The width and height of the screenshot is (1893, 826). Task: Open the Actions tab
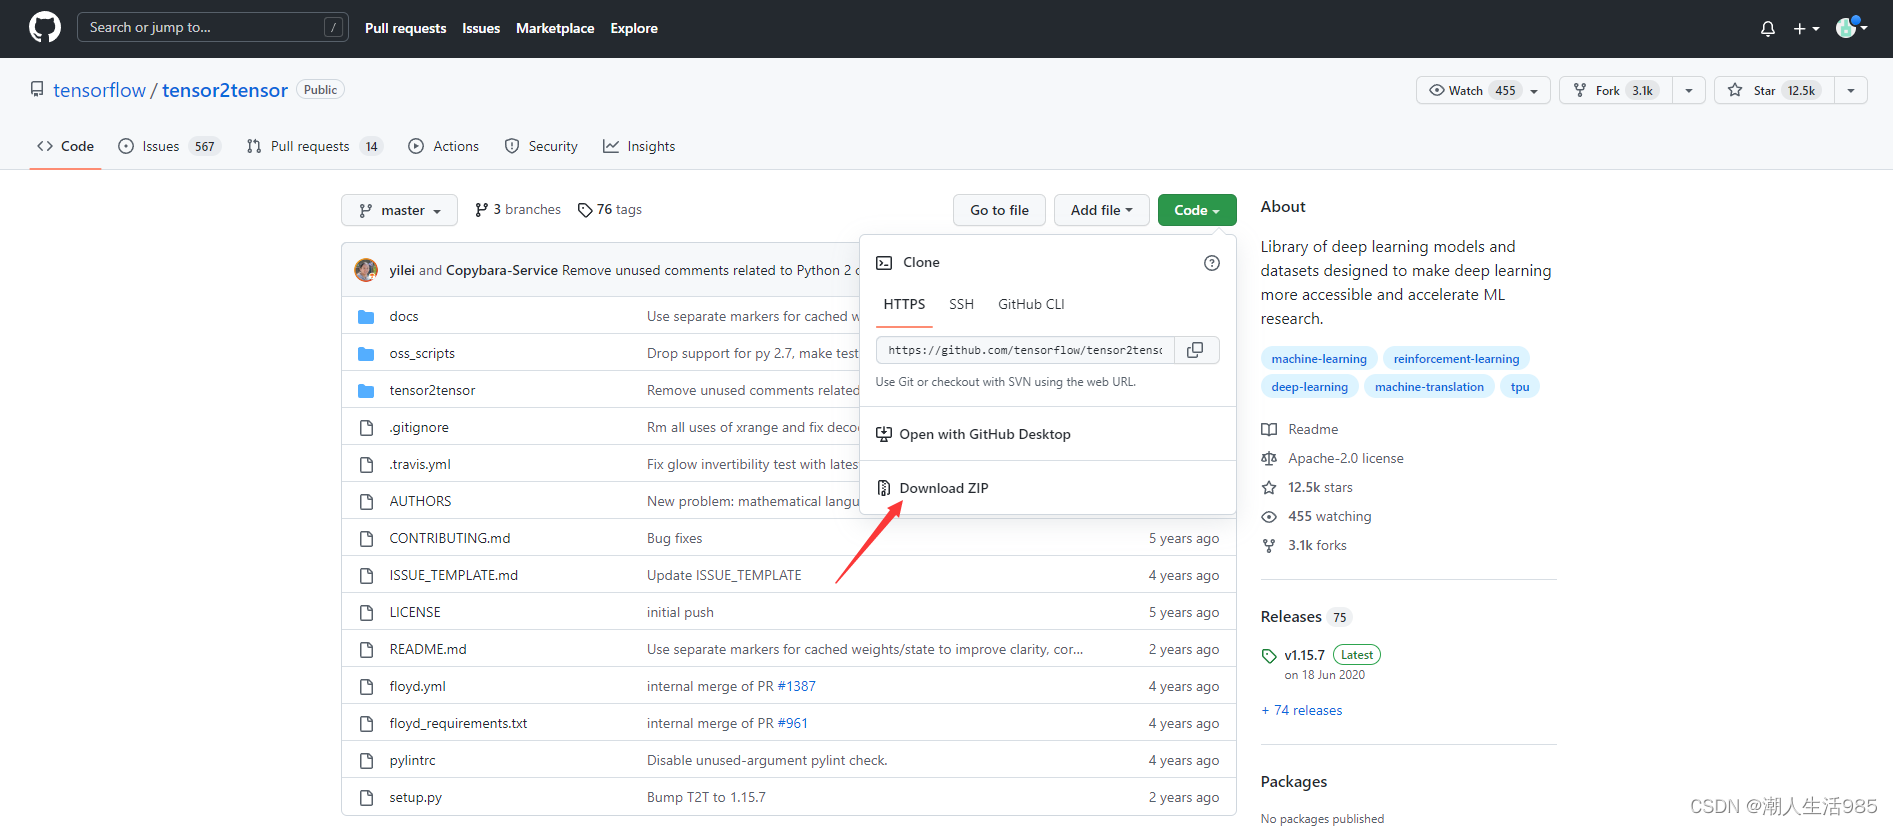444,146
